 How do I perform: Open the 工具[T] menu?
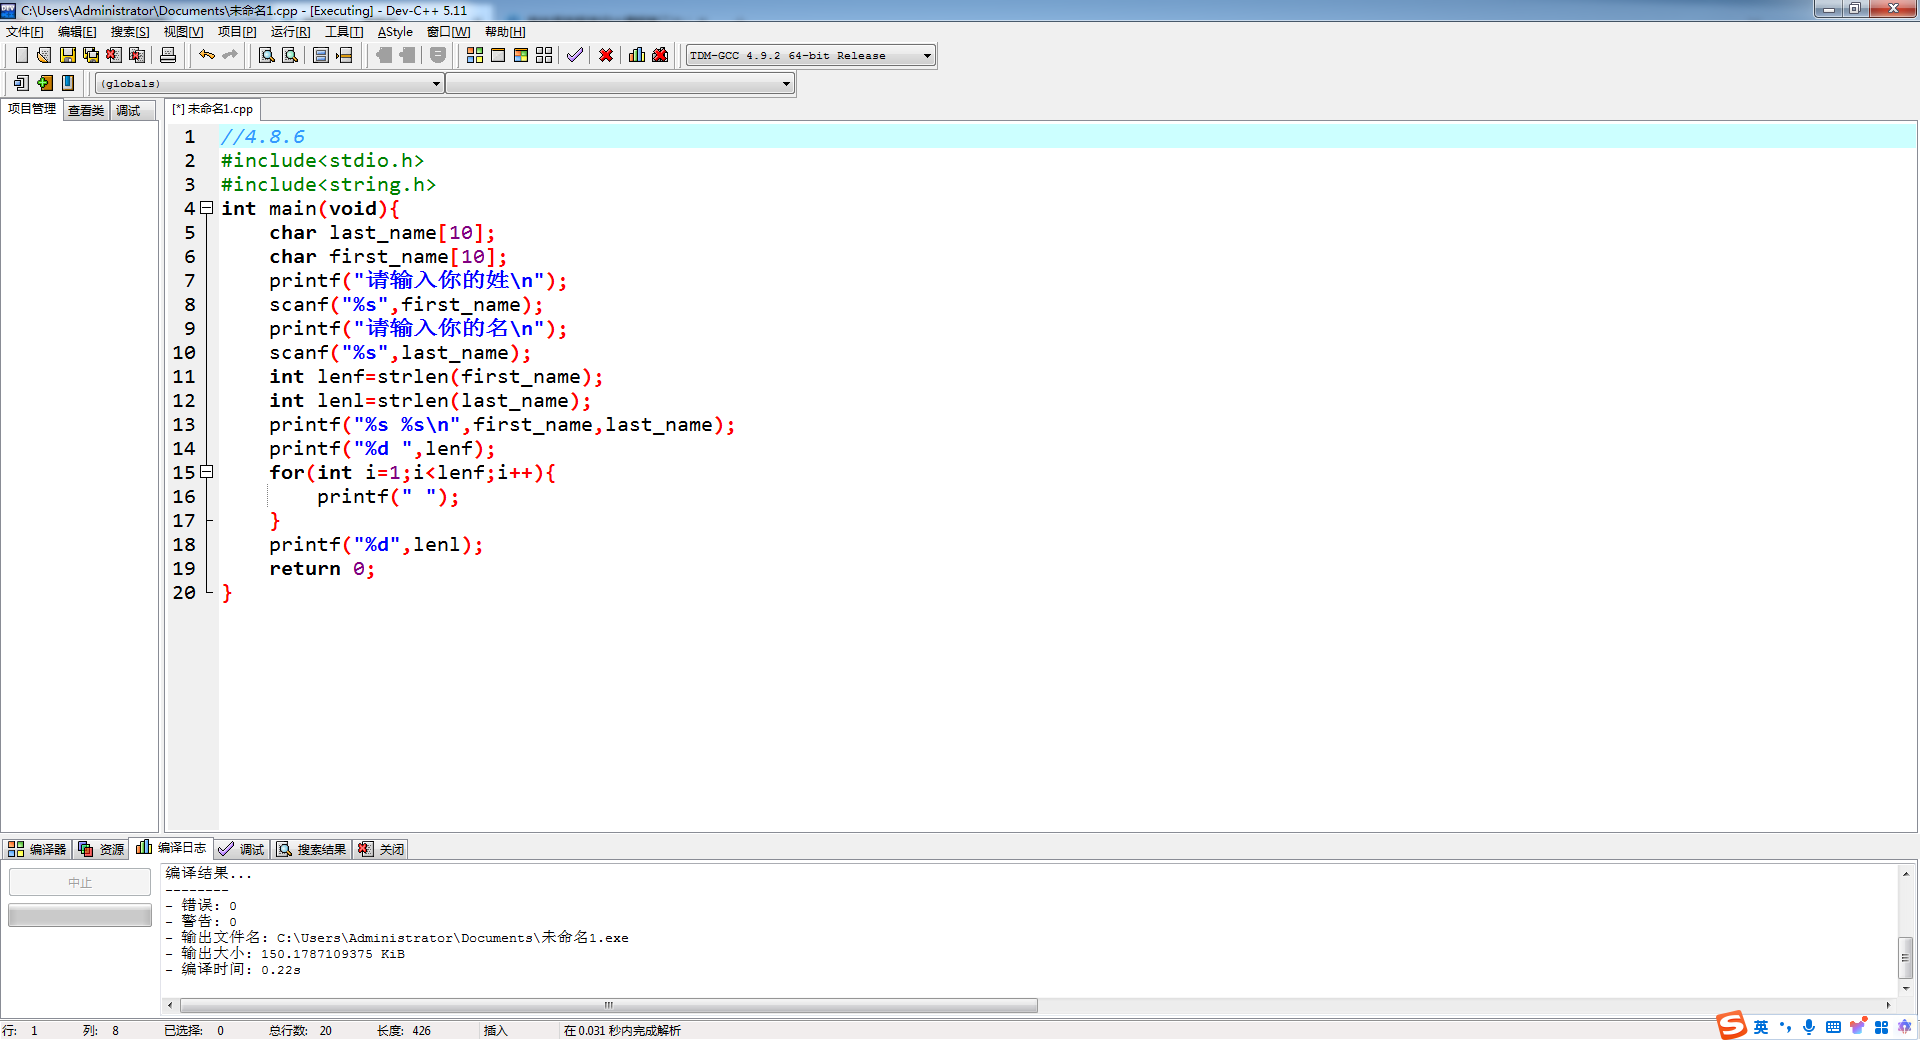point(344,32)
